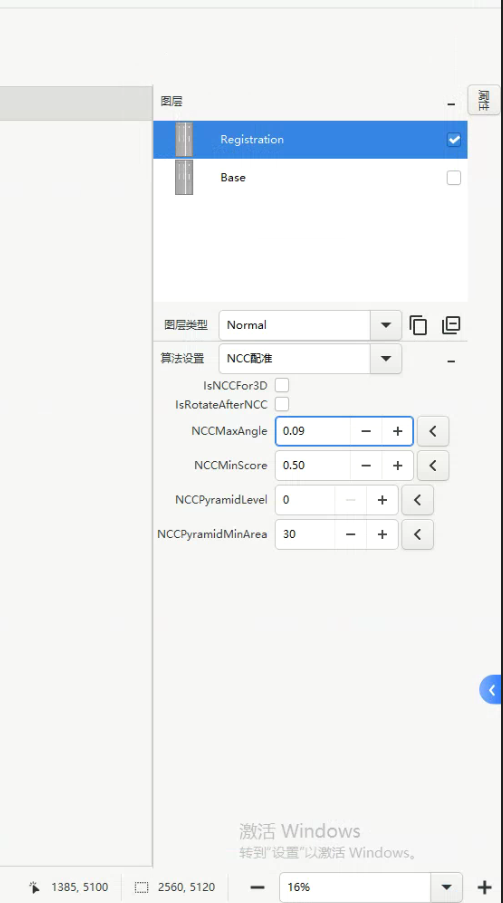The image size is (503, 903).
Task: Reset NCCMaxAngle with its arrow button
Action: [433, 431]
